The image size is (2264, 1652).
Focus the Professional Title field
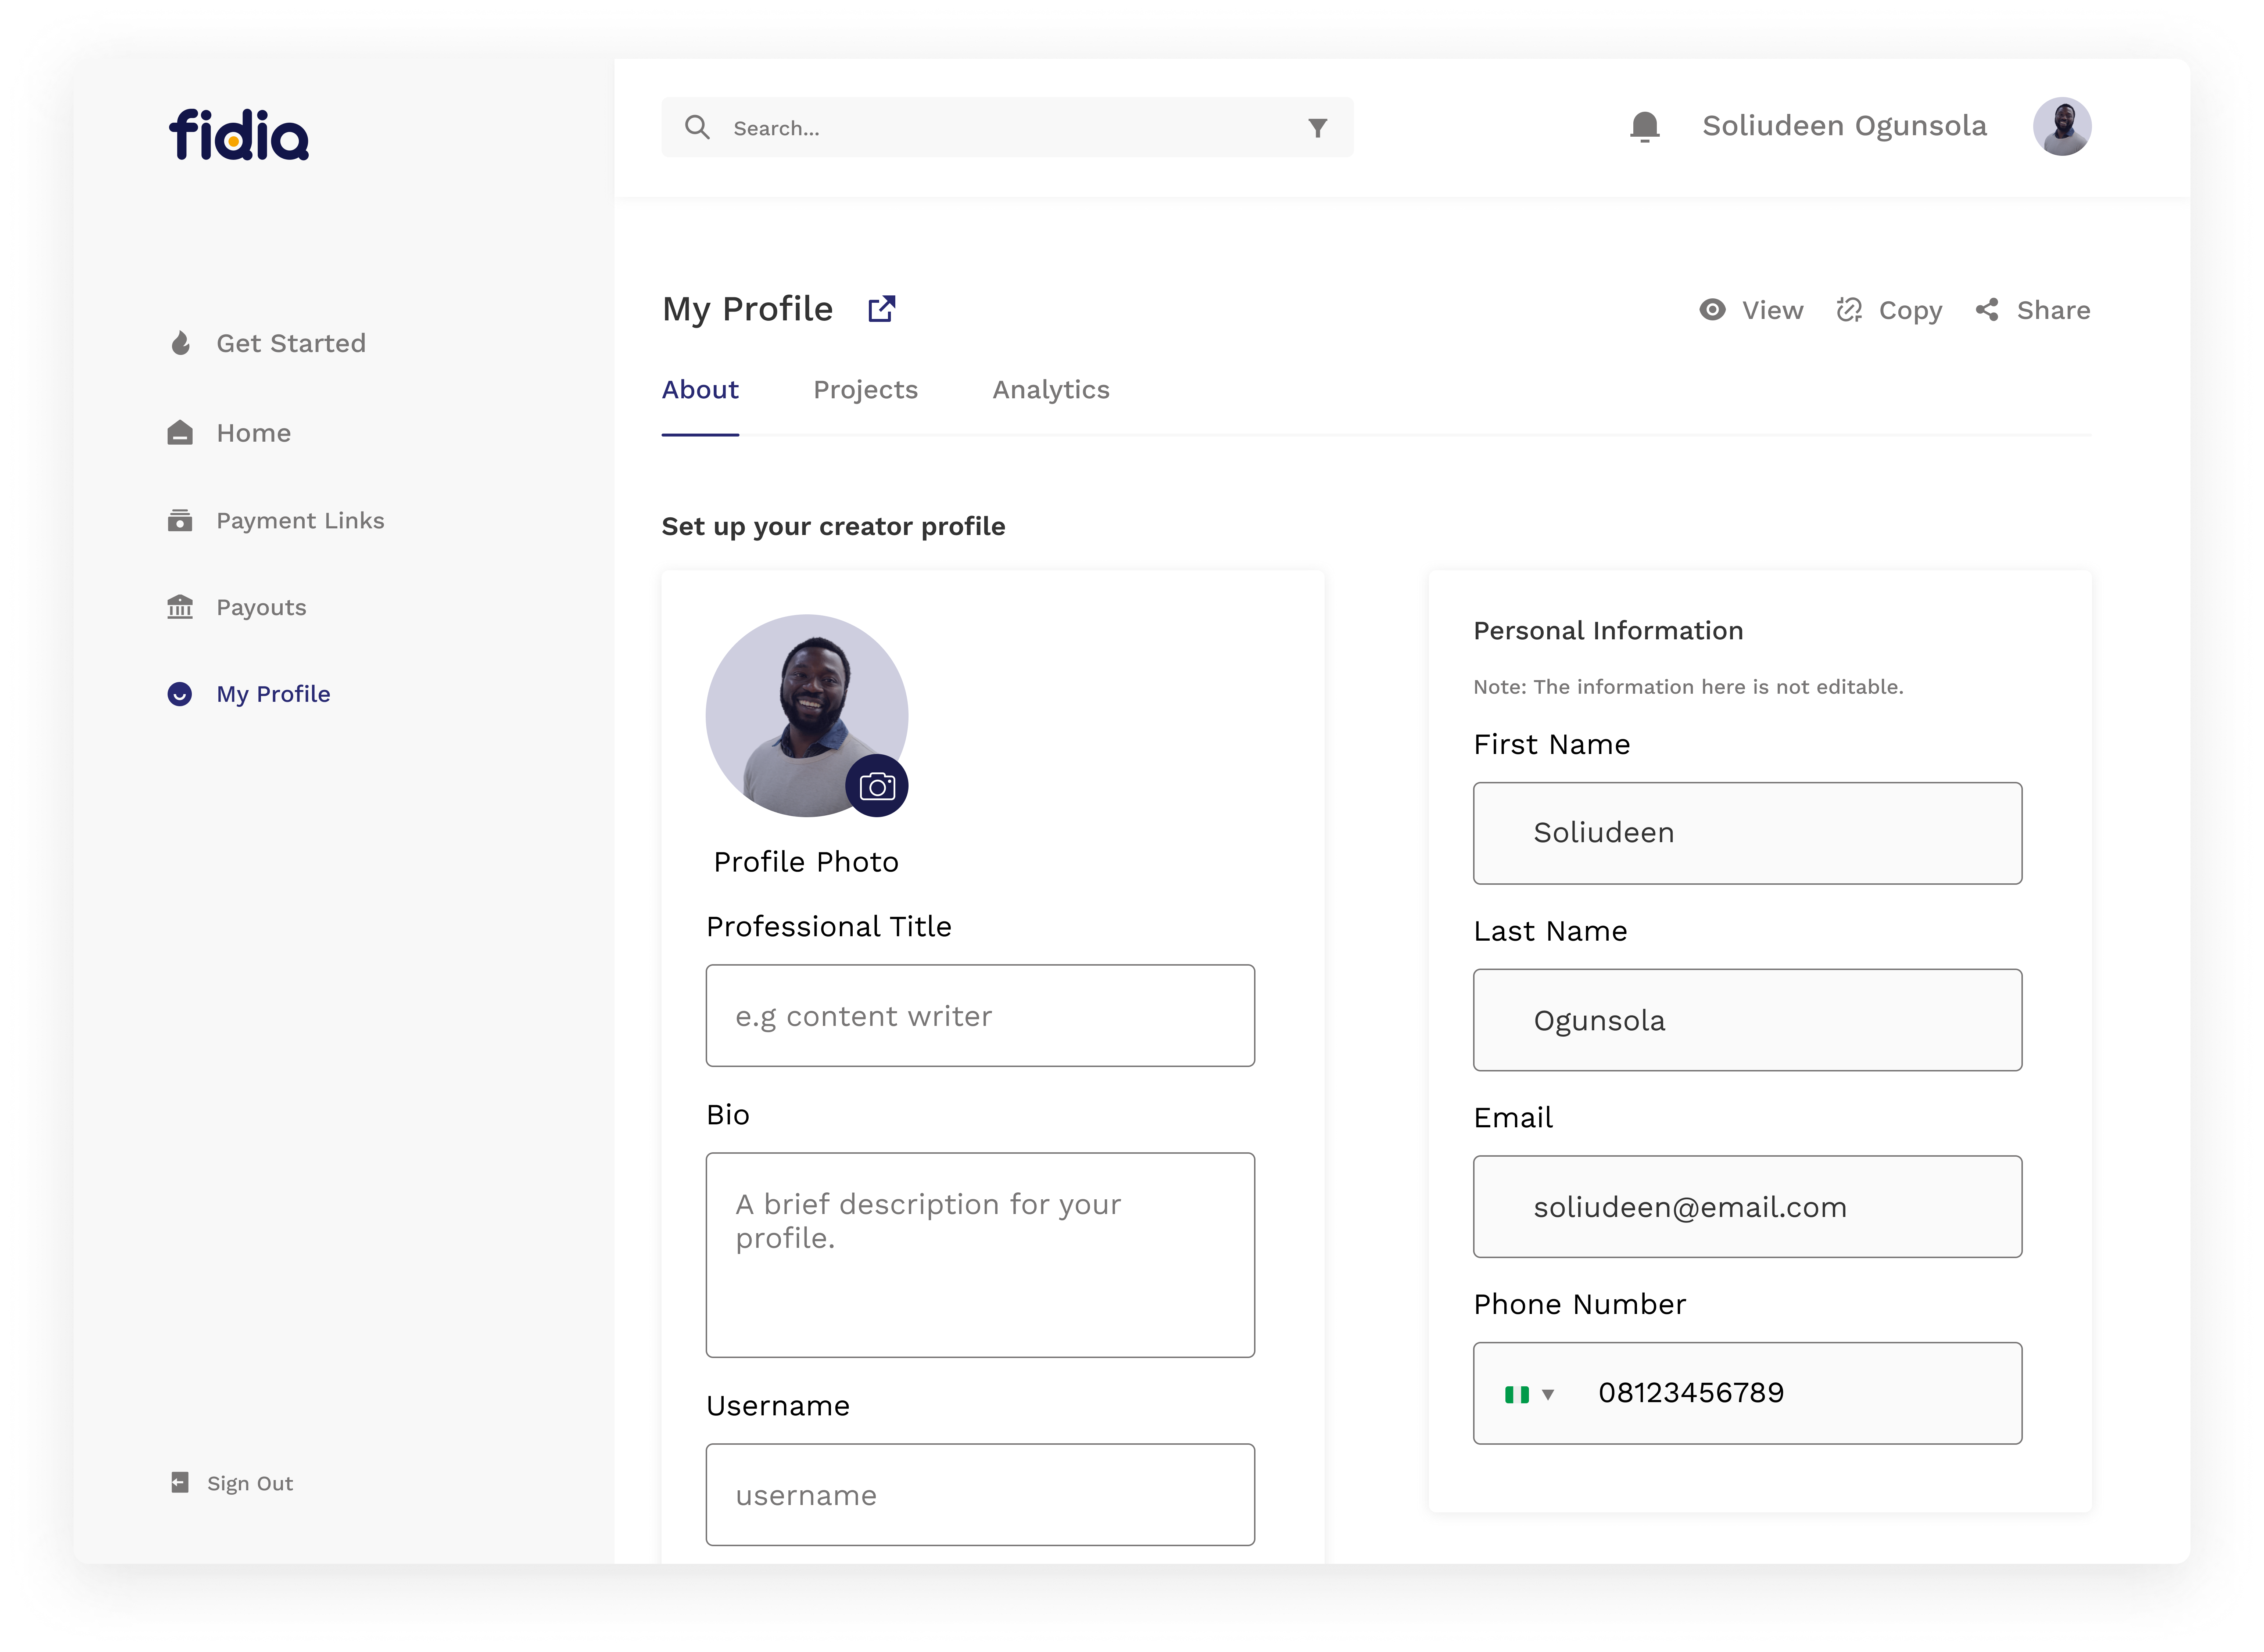(x=980, y=1015)
